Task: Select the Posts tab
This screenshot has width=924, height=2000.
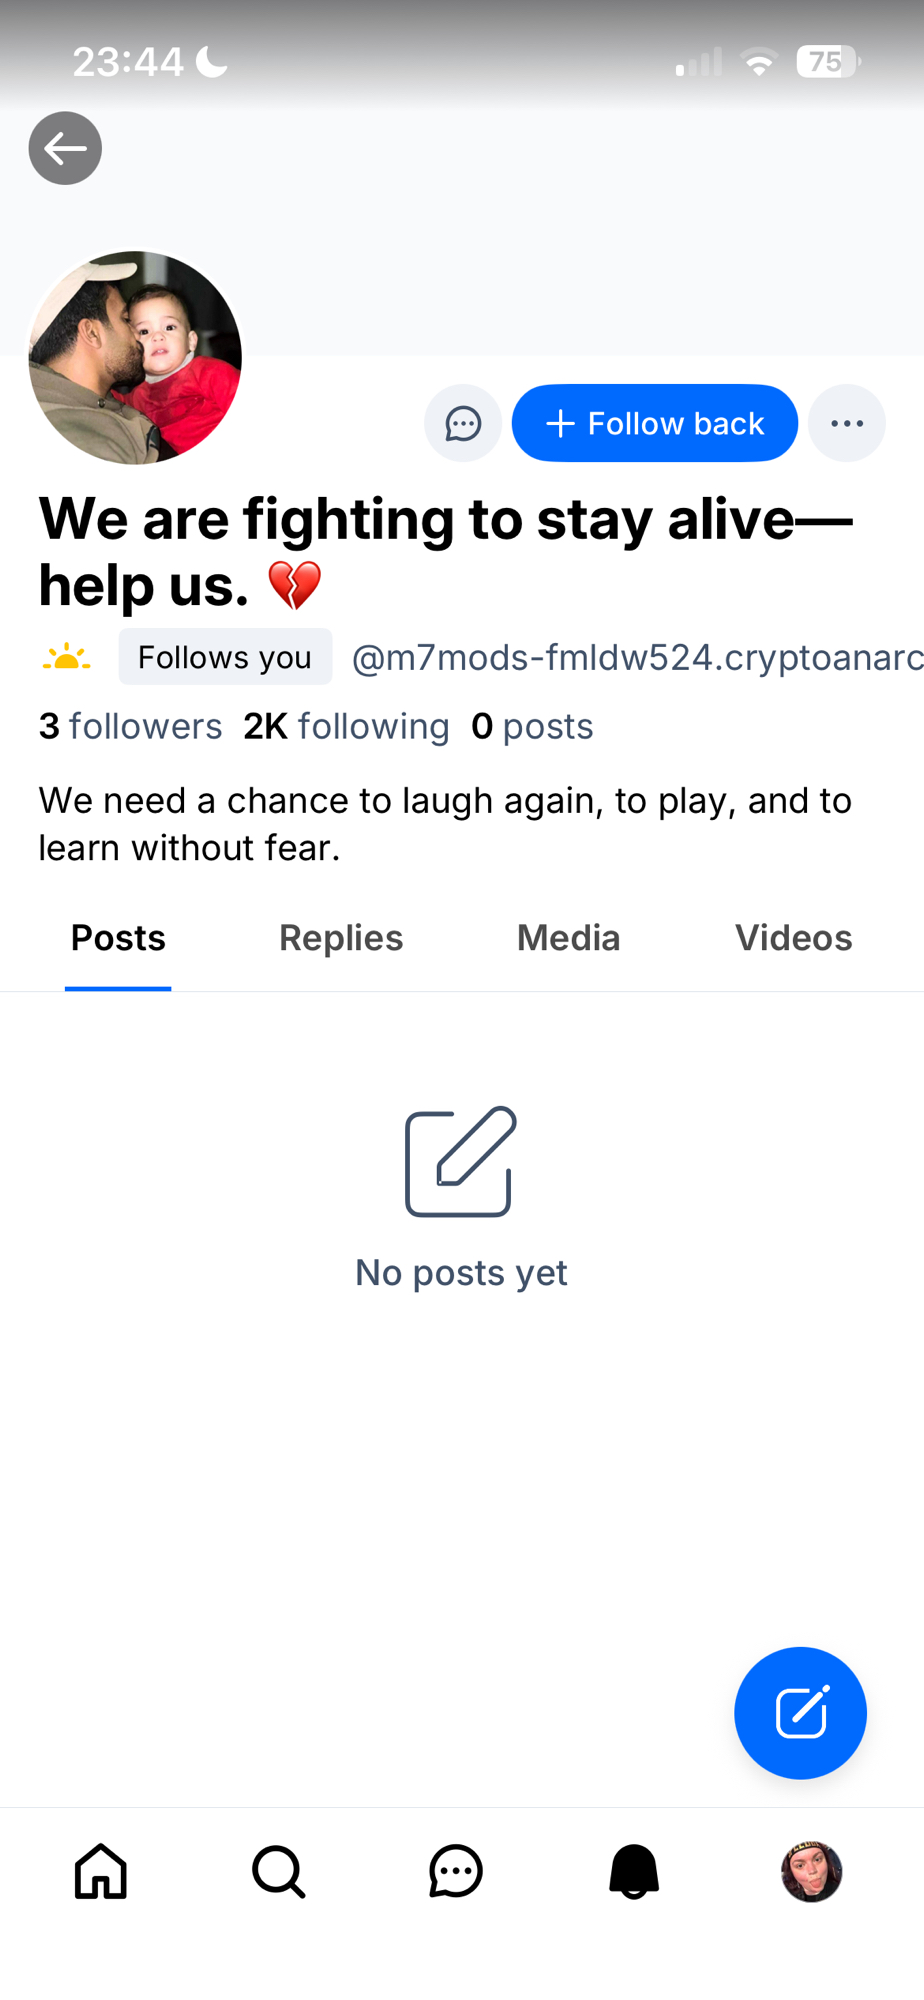Action: (x=118, y=938)
